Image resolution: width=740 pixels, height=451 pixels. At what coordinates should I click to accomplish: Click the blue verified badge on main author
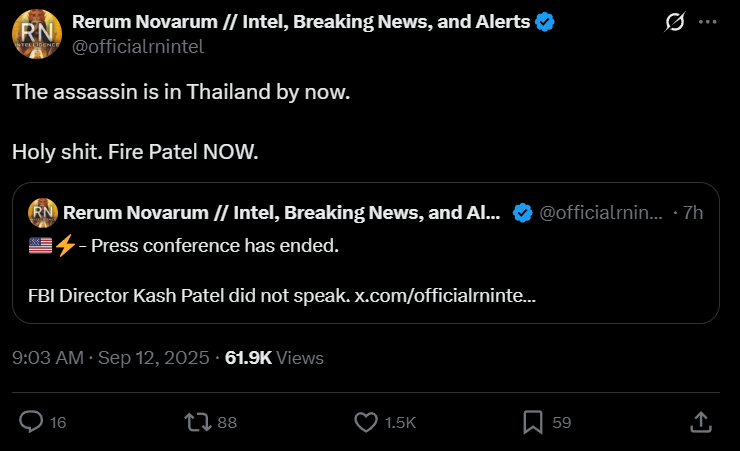click(545, 22)
